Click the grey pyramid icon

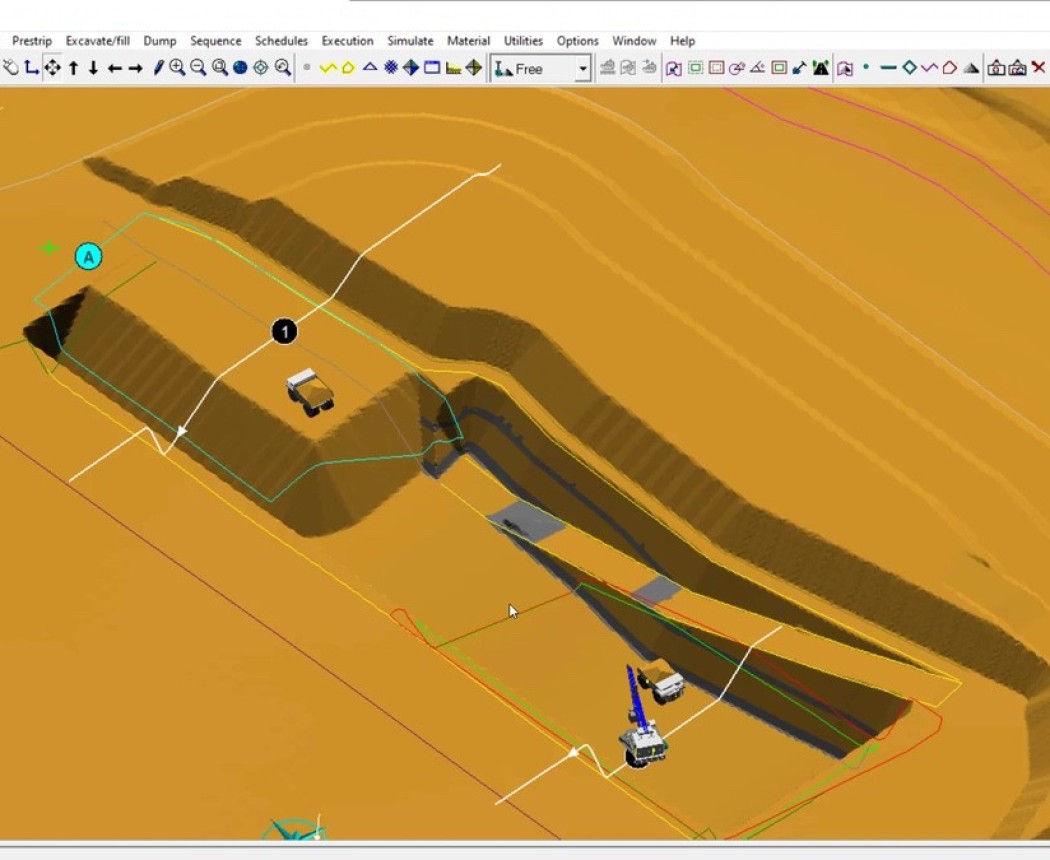coord(971,68)
